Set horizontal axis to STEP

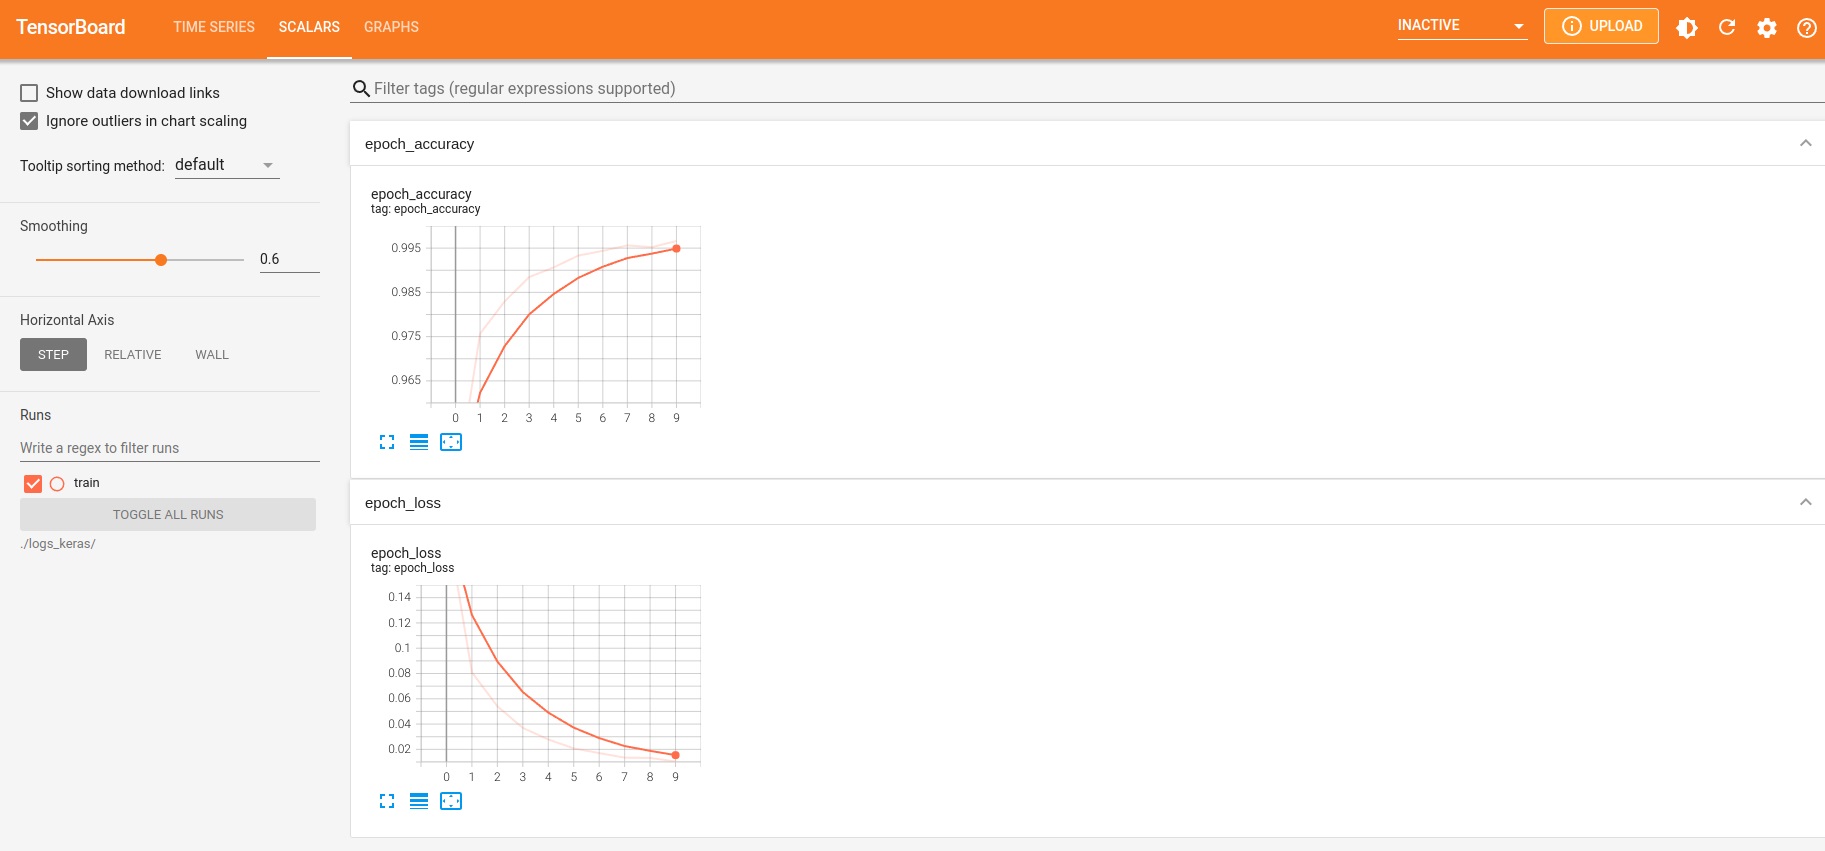53,355
